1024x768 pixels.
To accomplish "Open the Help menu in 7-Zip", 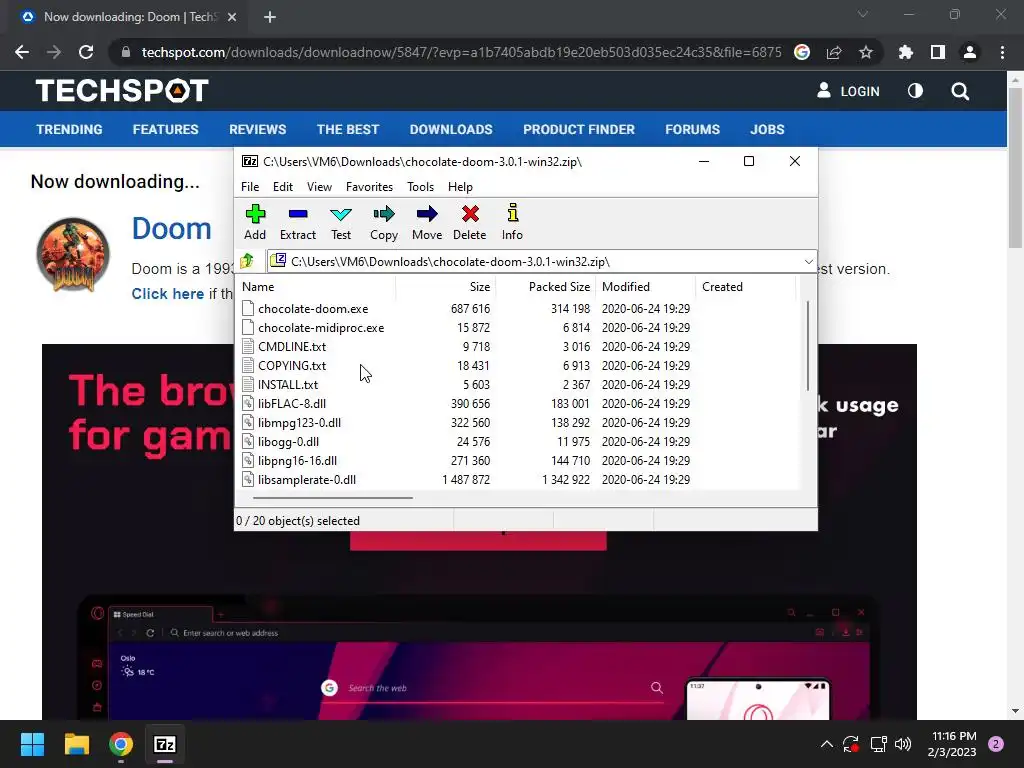I will tap(460, 187).
